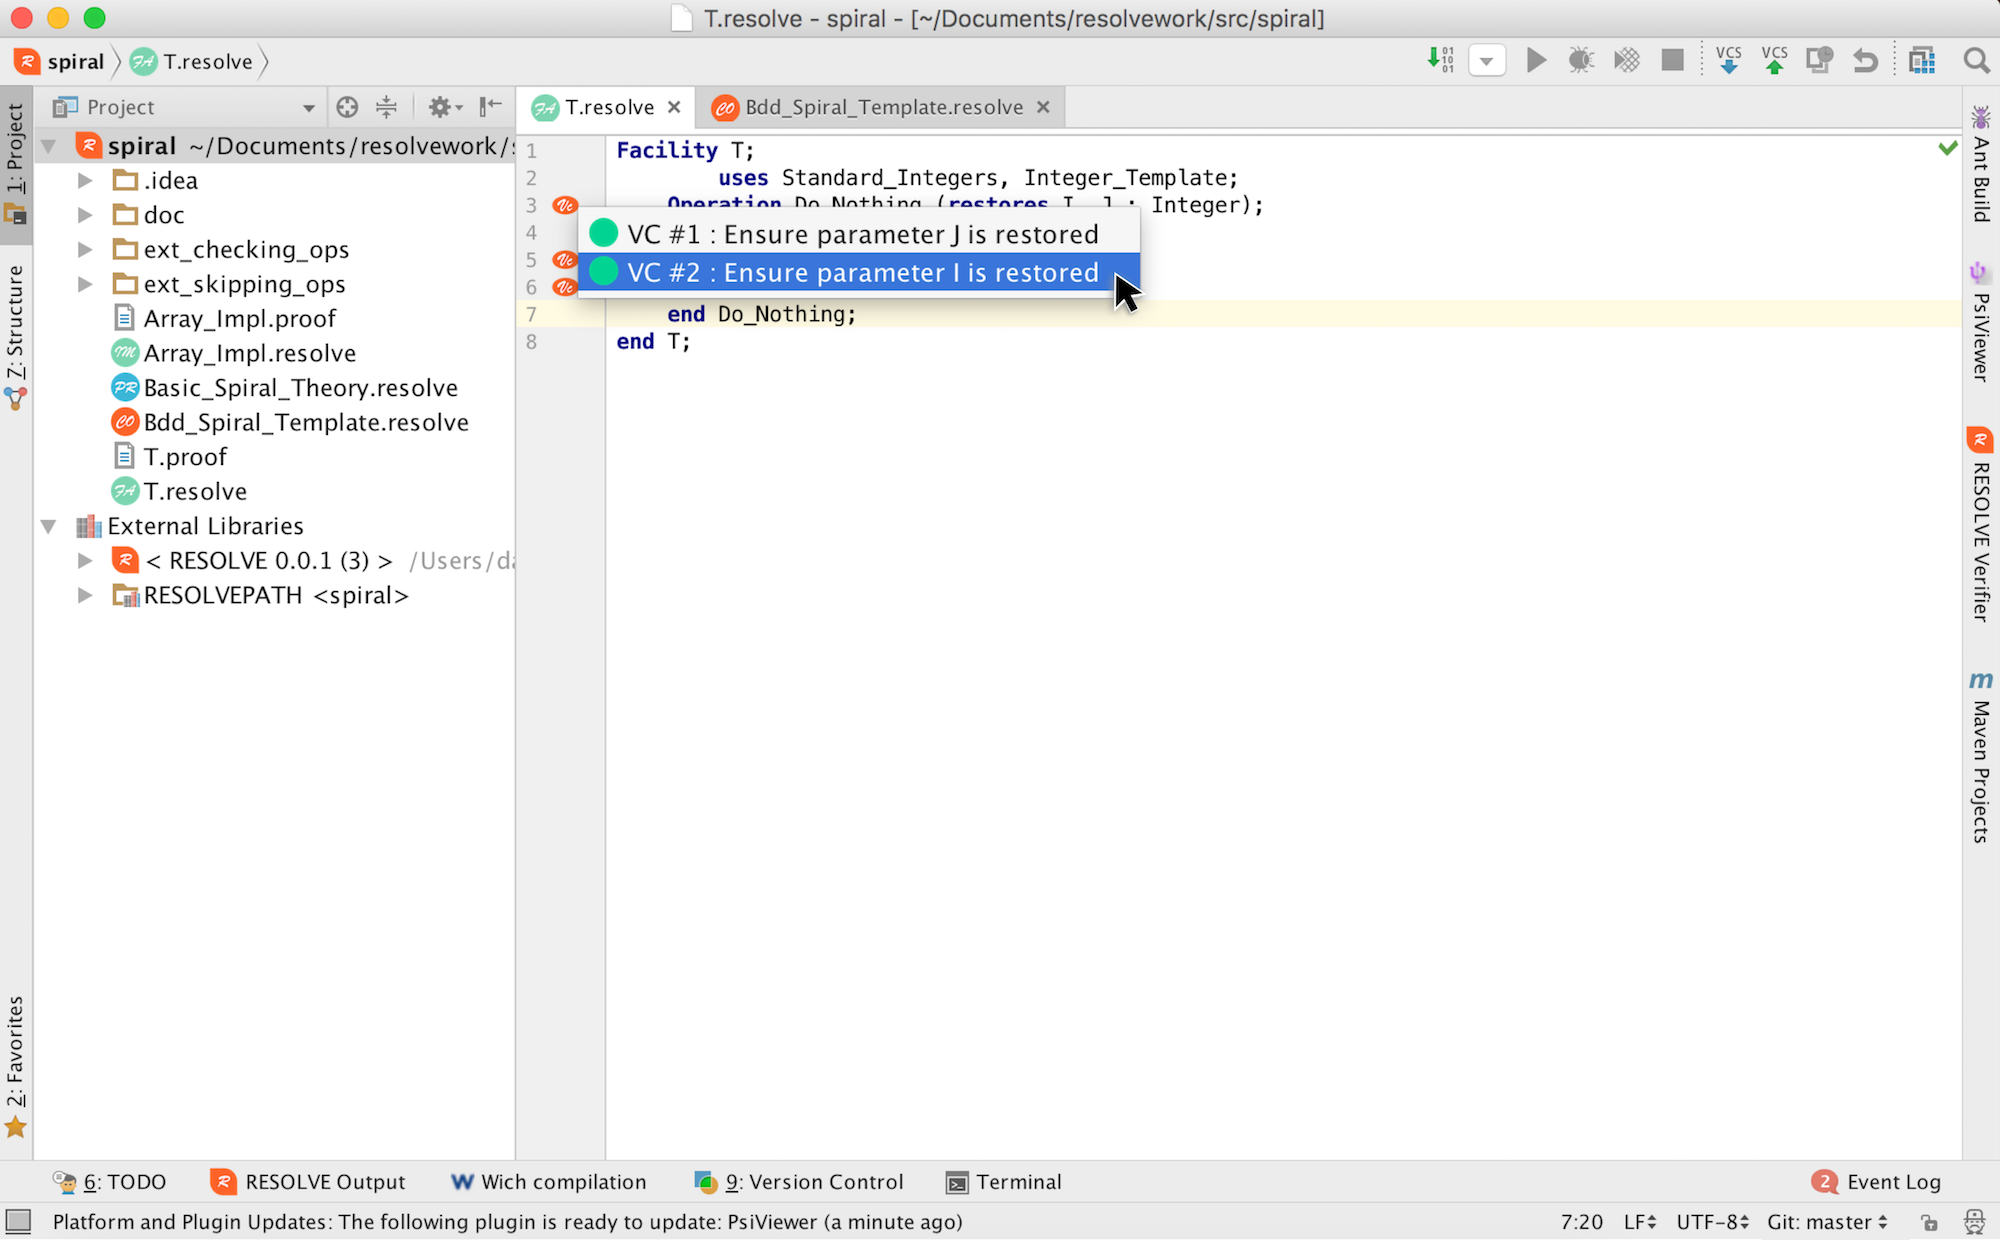Open Basic_Spiral_Theory.resolve in project tree
The image size is (2000, 1240).
click(300, 388)
